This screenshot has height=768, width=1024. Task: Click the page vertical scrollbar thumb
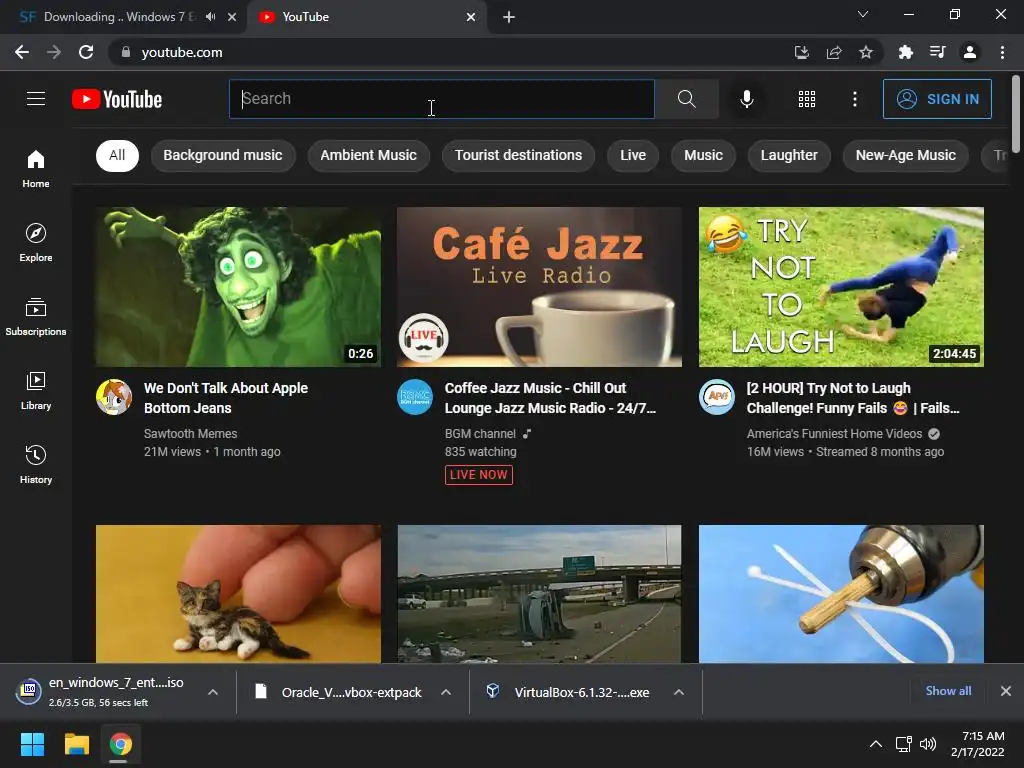tap(1016, 114)
